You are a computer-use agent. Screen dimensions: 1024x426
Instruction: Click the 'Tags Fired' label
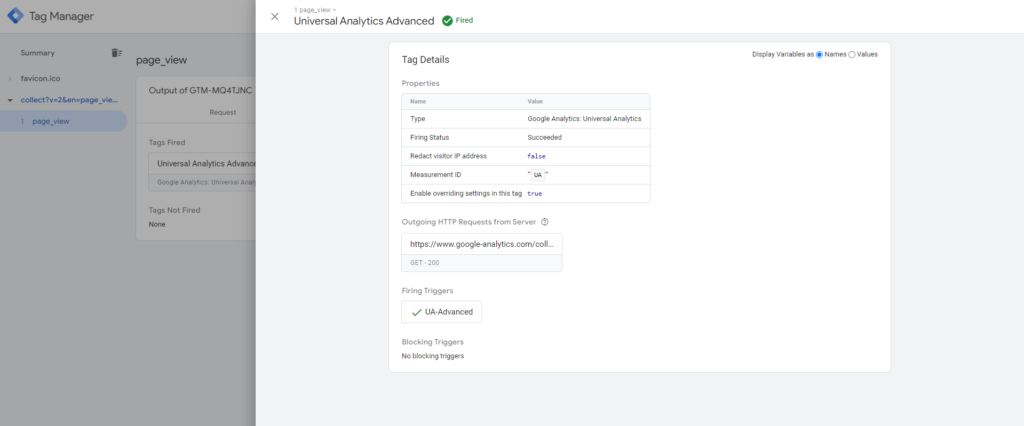click(x=167, y=142)
